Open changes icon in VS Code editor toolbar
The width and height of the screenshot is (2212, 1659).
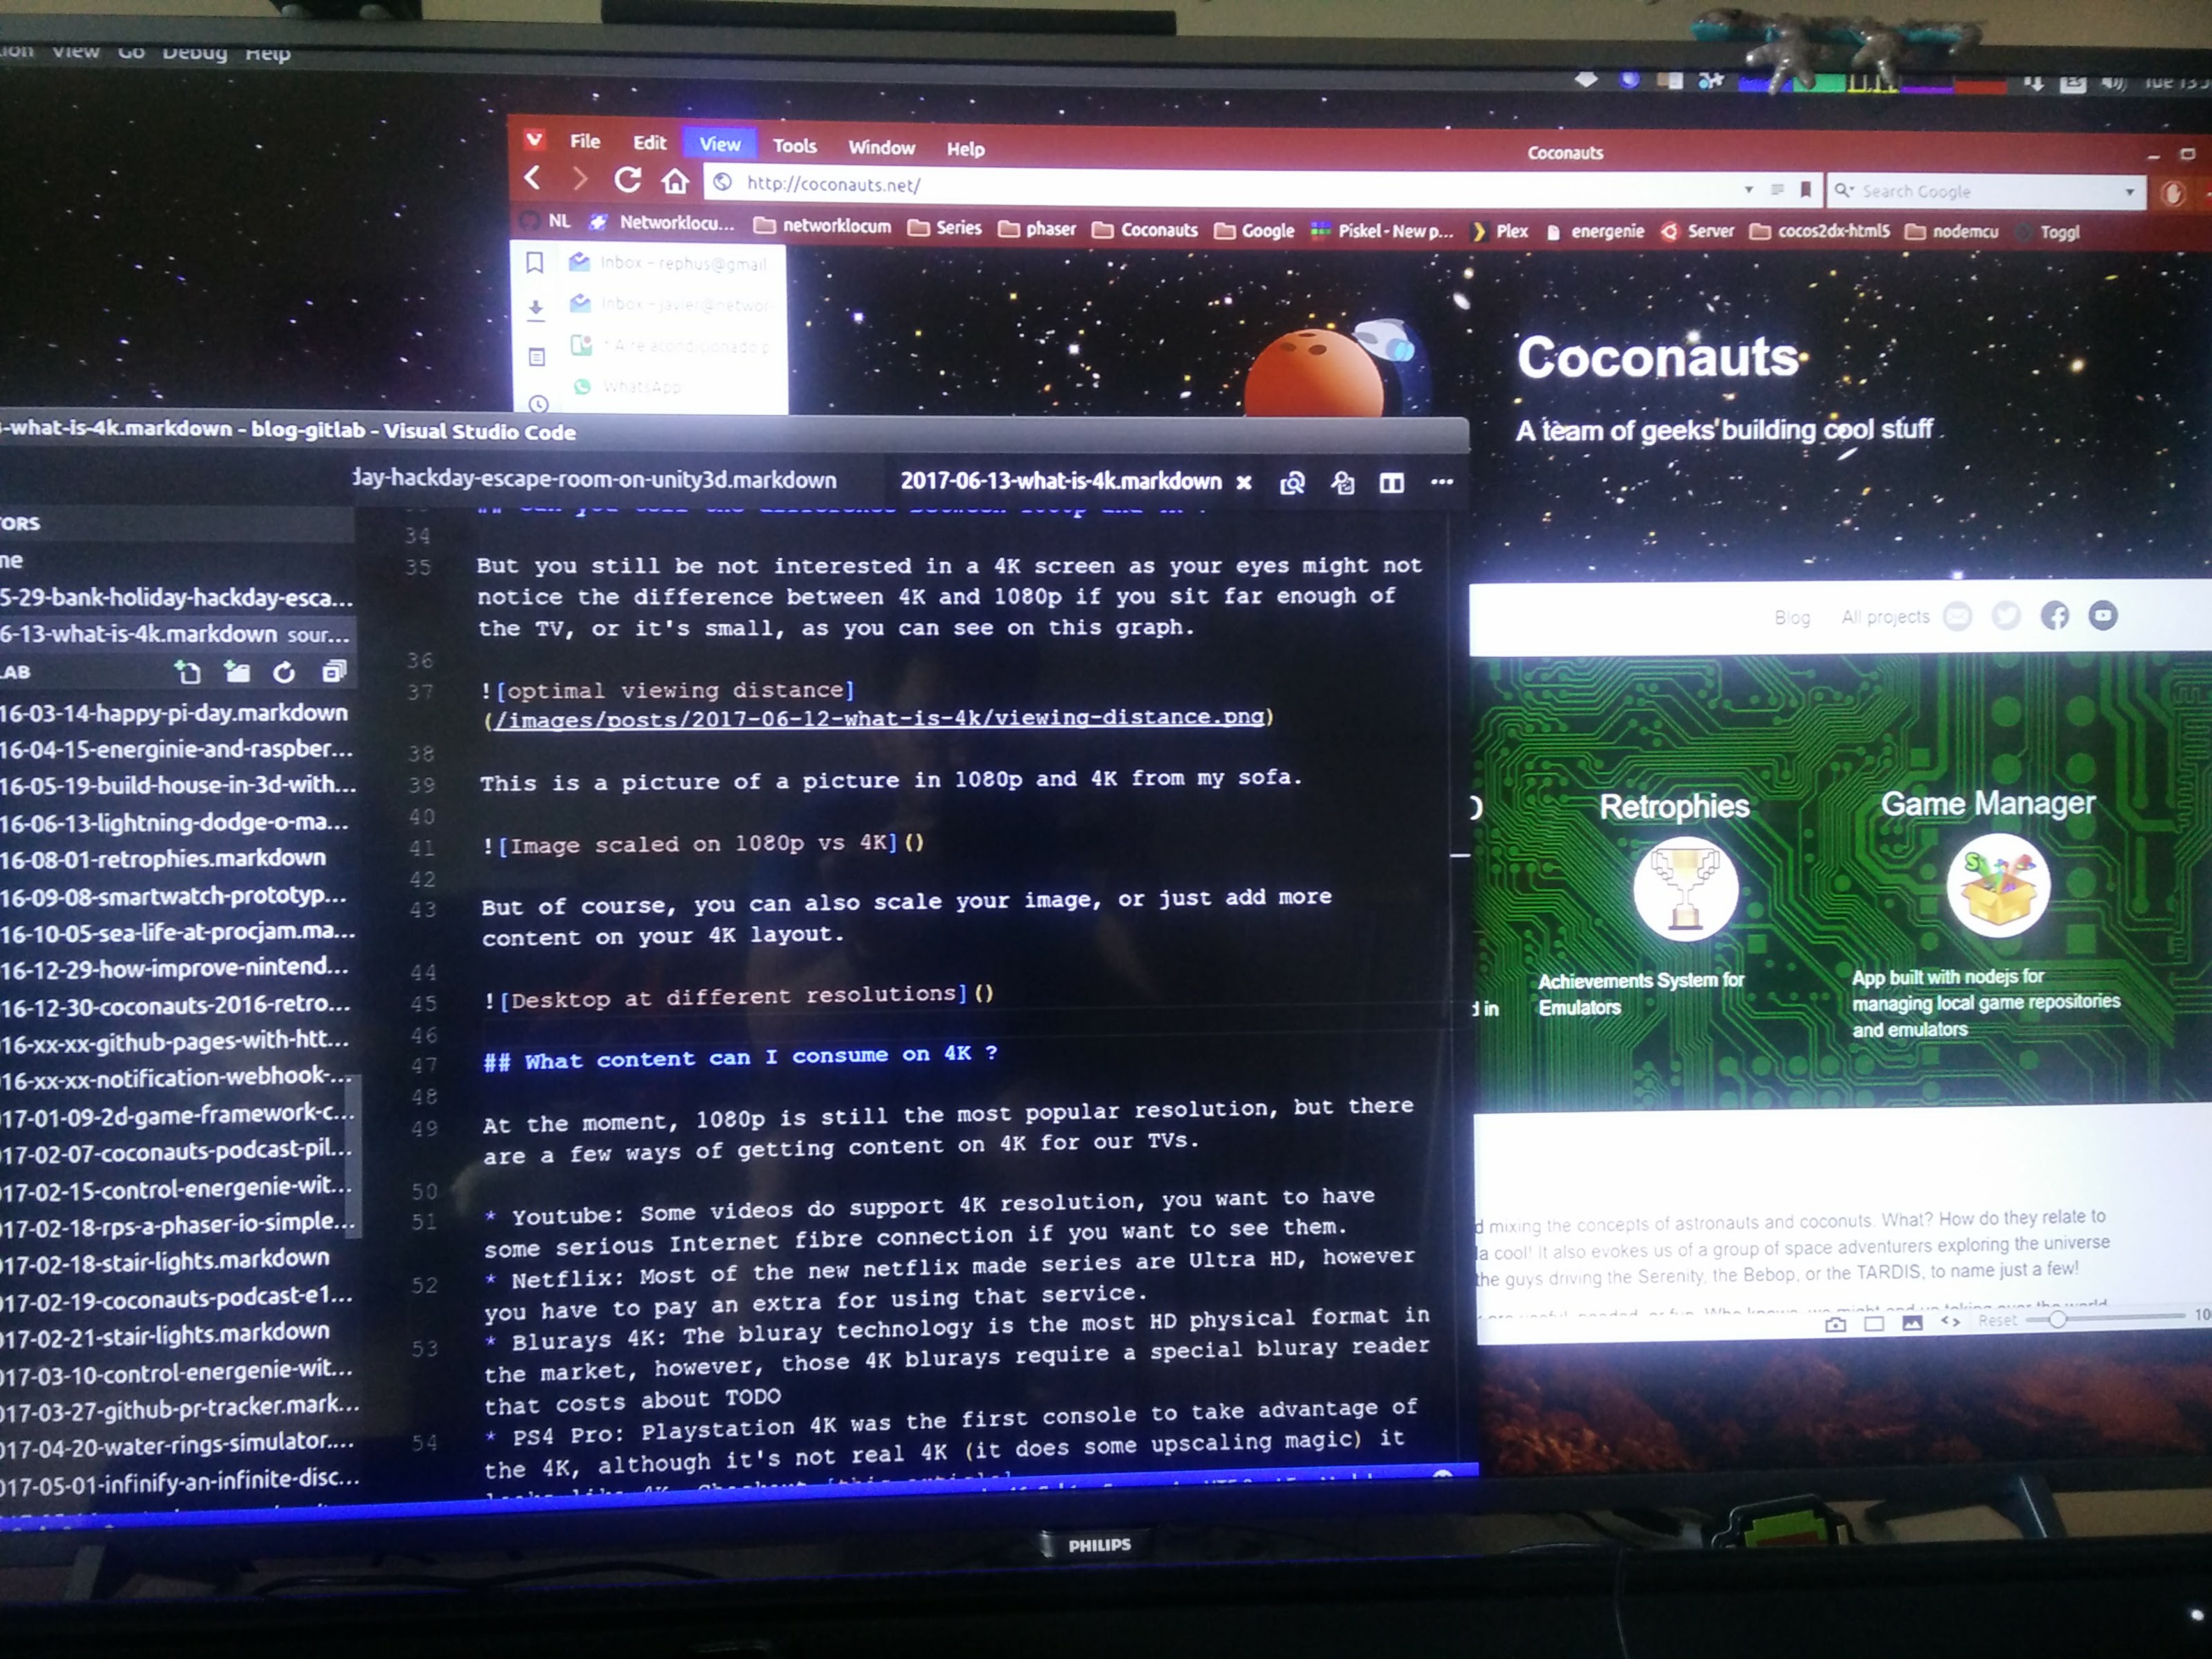point(1293,483)
